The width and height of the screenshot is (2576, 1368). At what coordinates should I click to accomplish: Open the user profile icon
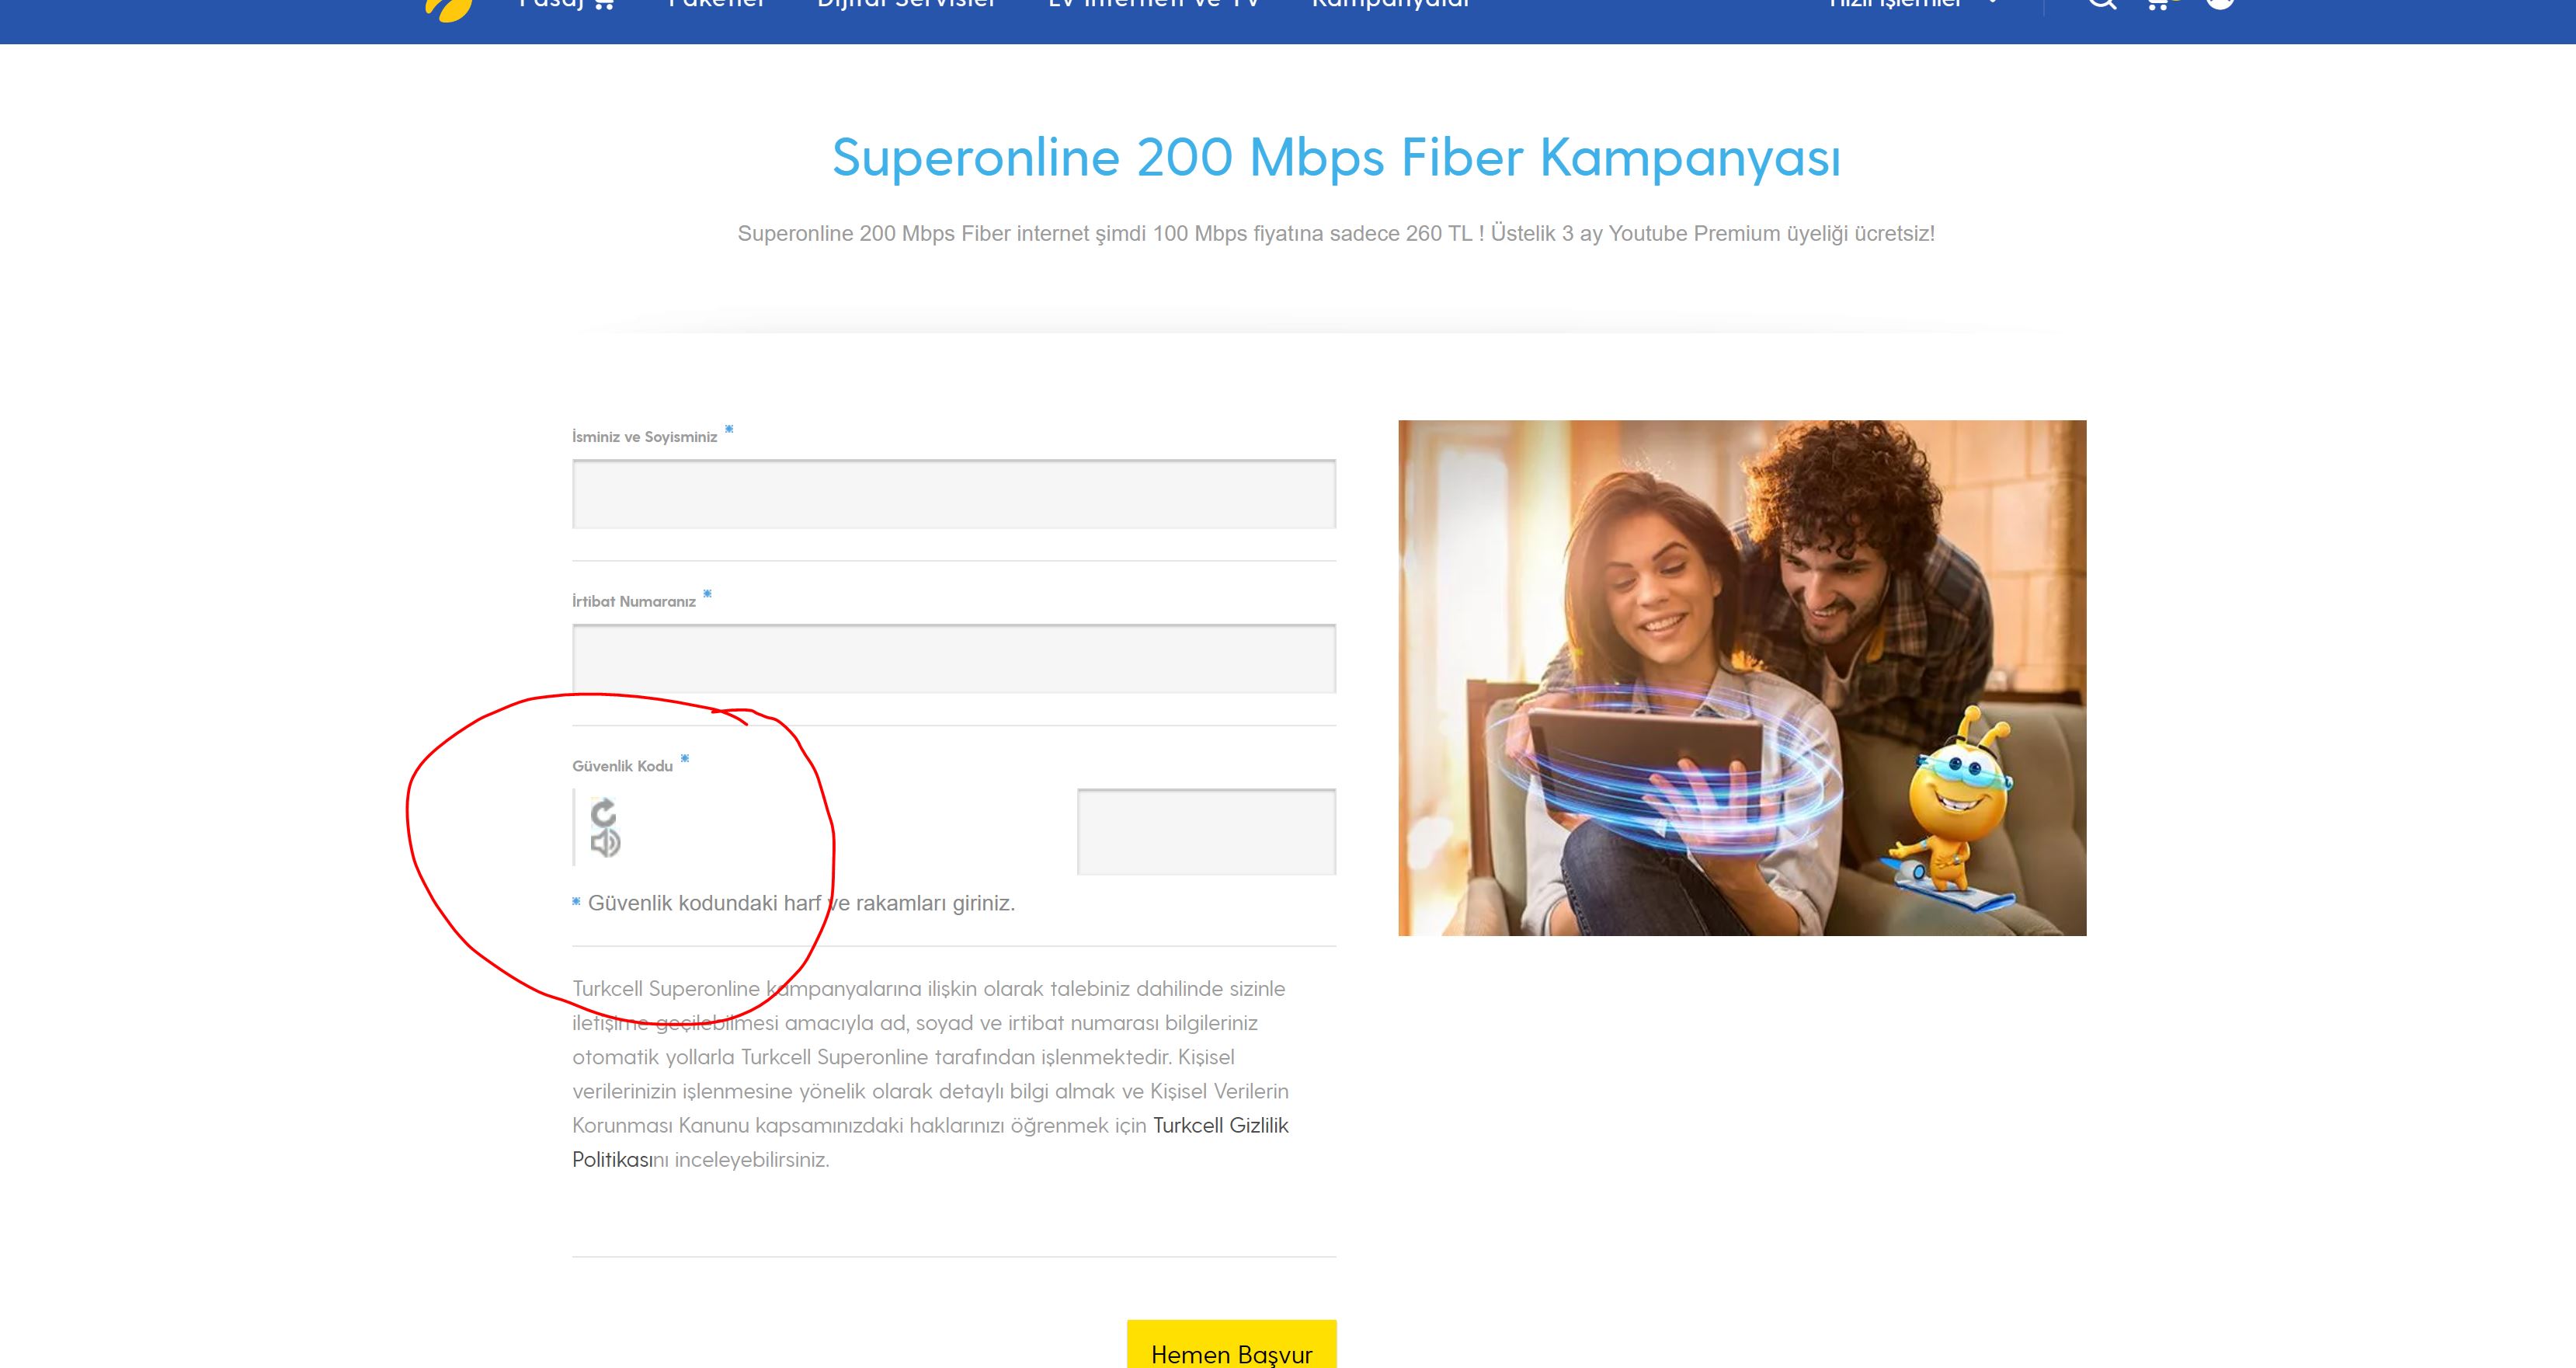(x=2220, y=4)
